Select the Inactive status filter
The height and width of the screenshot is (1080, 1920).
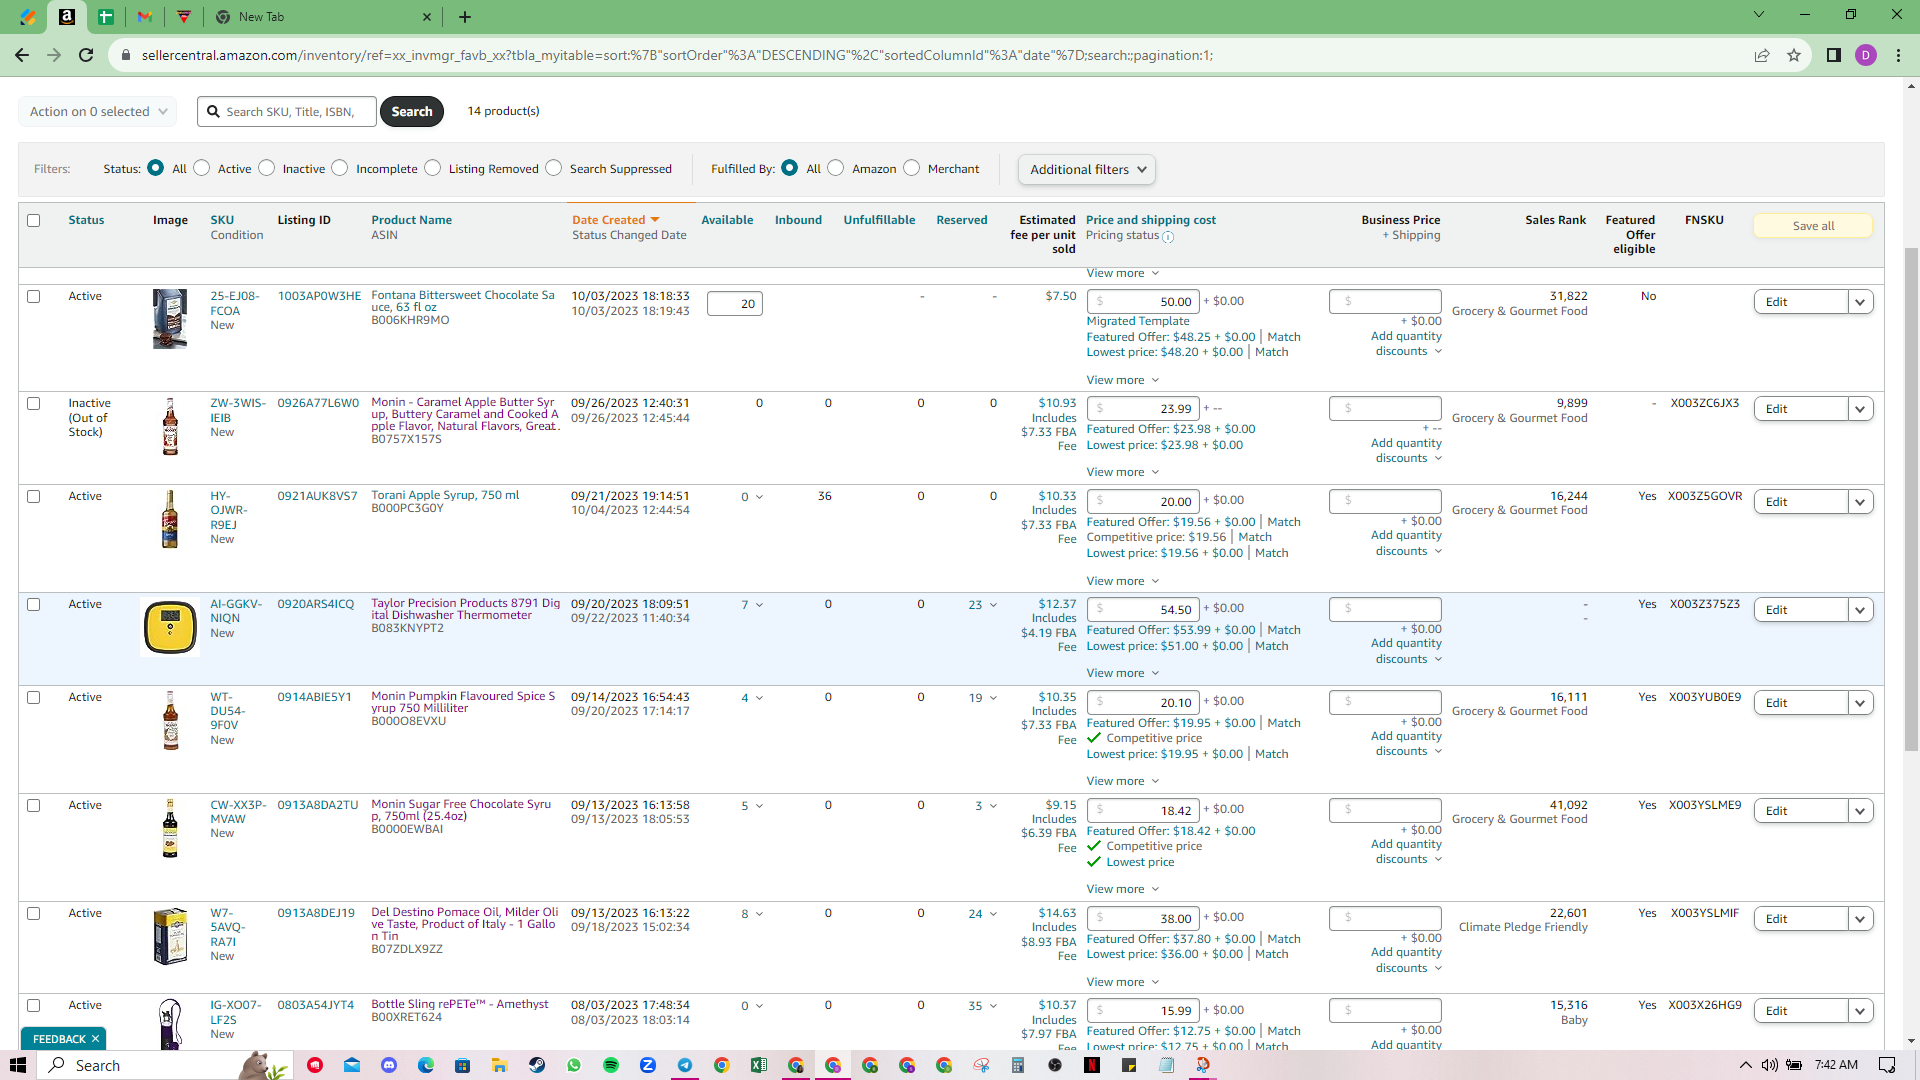coord(267,168)
